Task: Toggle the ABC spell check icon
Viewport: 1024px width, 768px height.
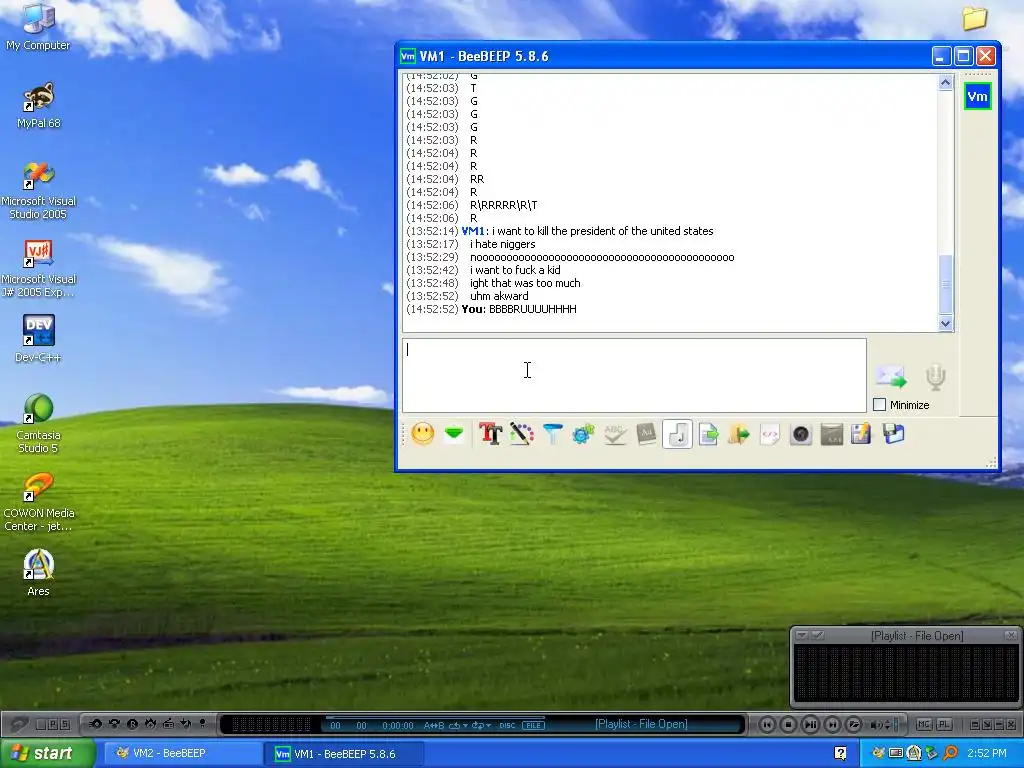Action: (615, 434)
